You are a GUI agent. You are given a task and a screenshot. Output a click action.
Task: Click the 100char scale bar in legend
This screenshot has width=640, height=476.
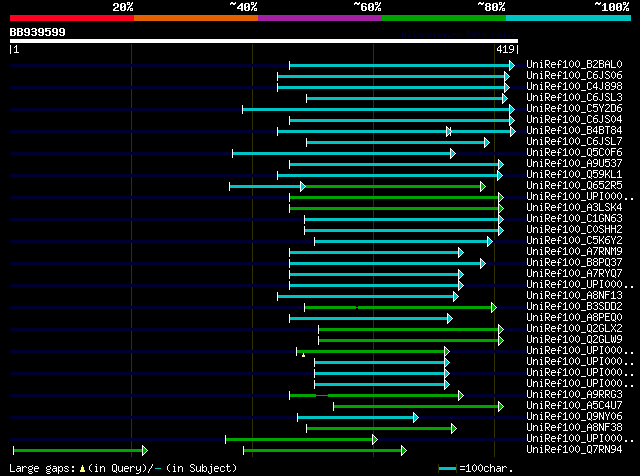pos(447,469)
